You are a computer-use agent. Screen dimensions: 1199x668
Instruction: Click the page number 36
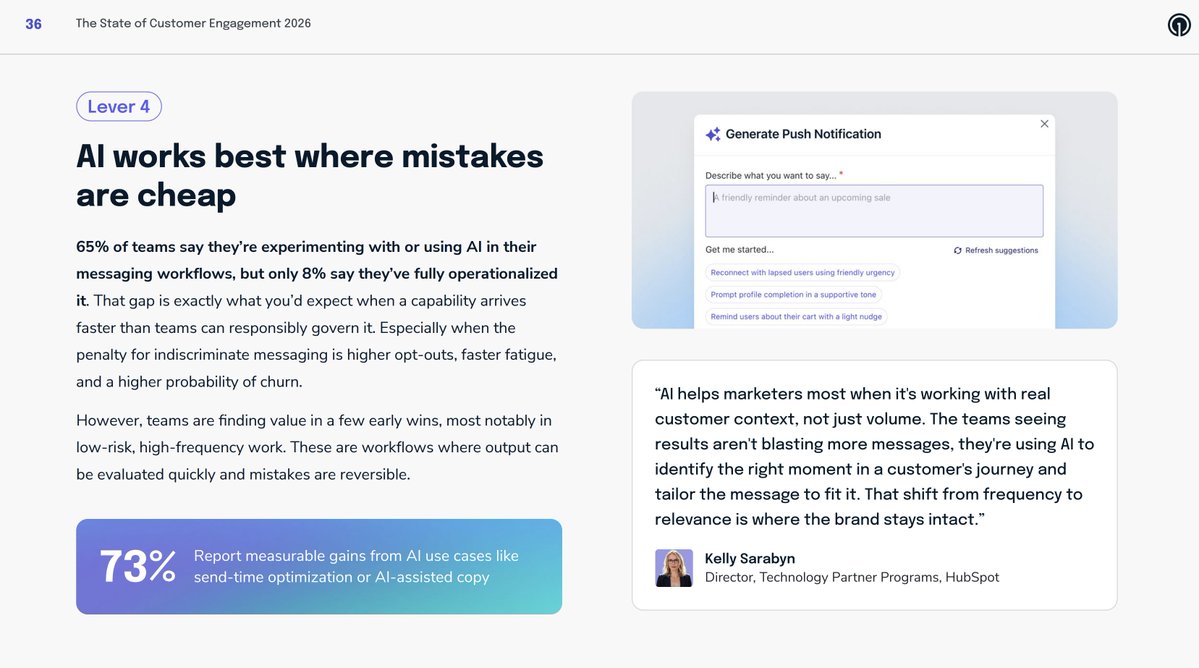pos(34,24)
